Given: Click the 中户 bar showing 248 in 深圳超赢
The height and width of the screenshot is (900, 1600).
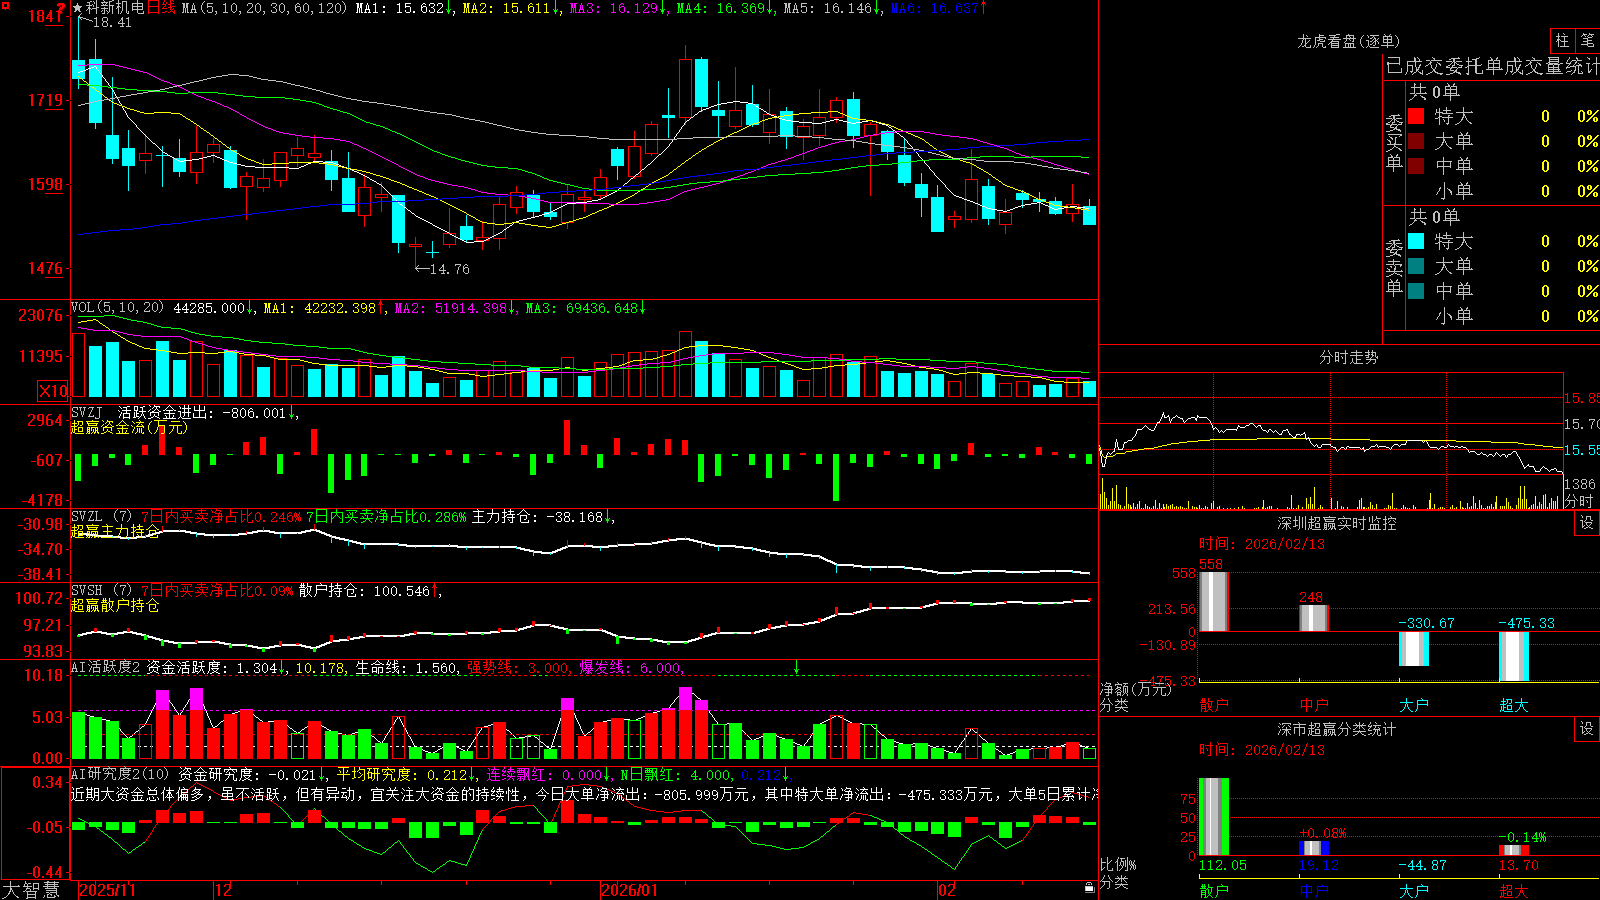Looking at the screenshot, I should pyautogui.click(x=1314, y=618).
